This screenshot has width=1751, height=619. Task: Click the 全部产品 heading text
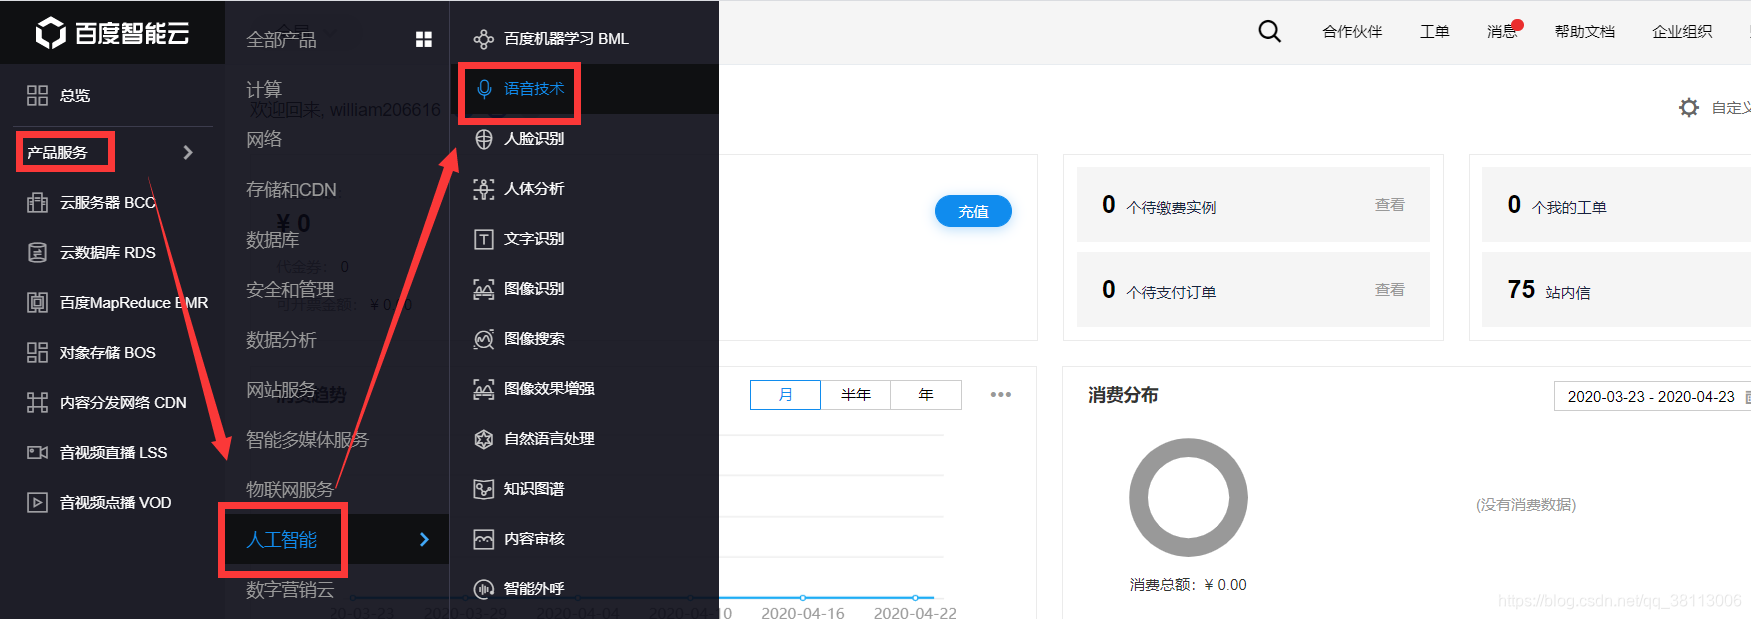(281, 39)
